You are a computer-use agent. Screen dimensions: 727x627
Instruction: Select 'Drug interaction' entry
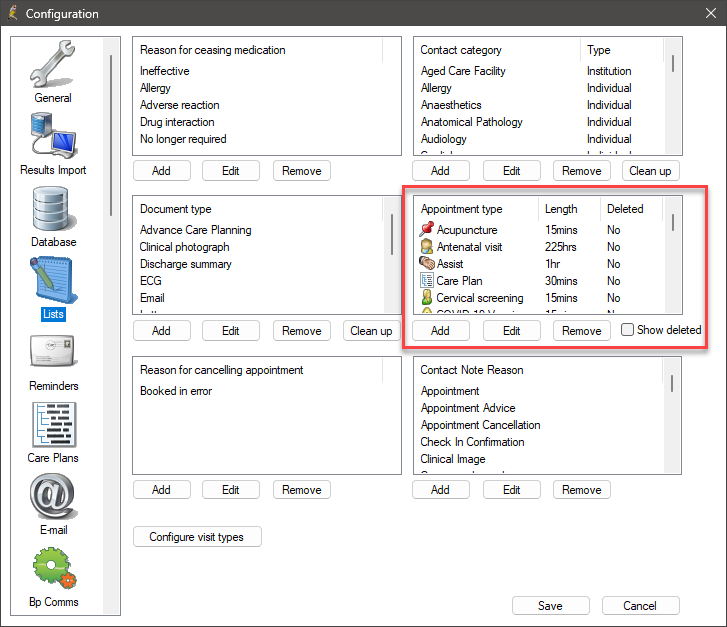177,122
